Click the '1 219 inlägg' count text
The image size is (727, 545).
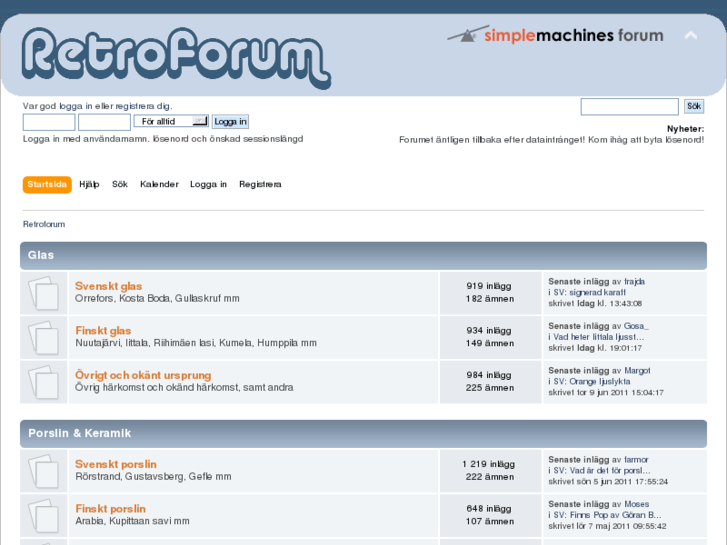[x=489, y=464]
